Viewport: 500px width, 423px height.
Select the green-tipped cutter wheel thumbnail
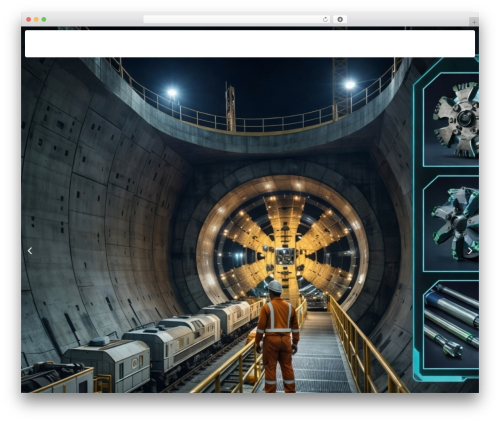click(451, 224)
